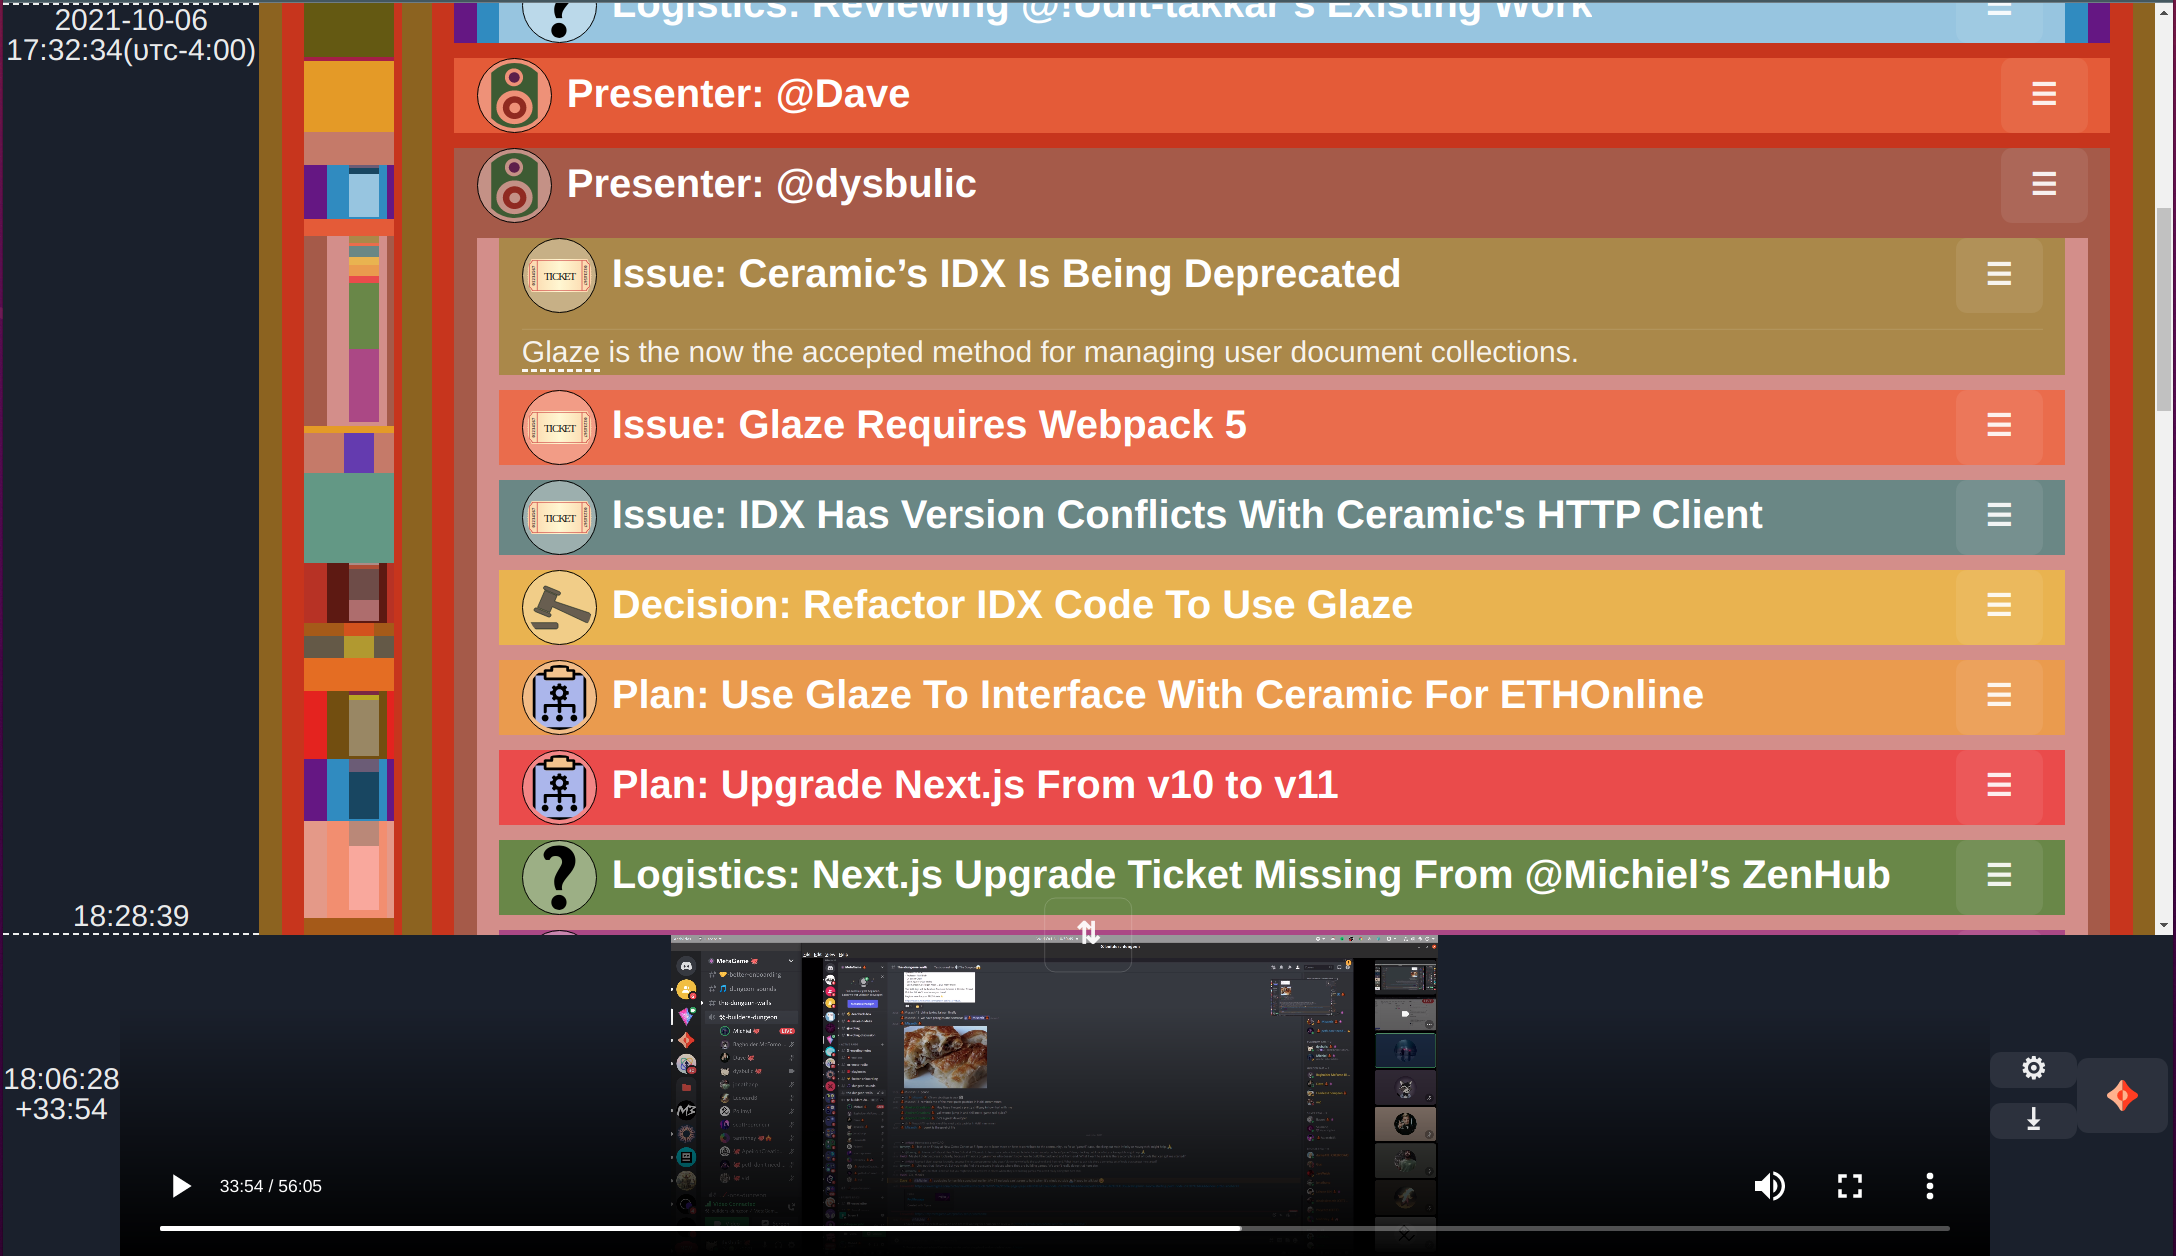The width and height of the screenshot is (2176, 1256).
Task: Click plan icon for Use Glaze ETHOnline
Action: pos(559,697)
